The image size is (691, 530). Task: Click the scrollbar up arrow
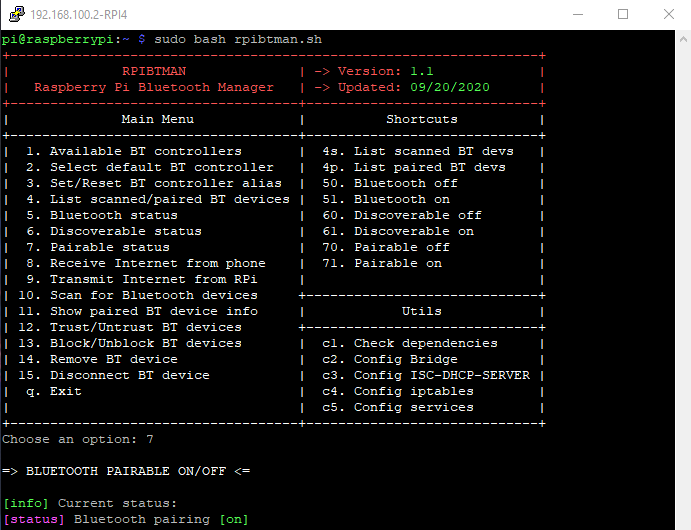(x=683, y=39)
